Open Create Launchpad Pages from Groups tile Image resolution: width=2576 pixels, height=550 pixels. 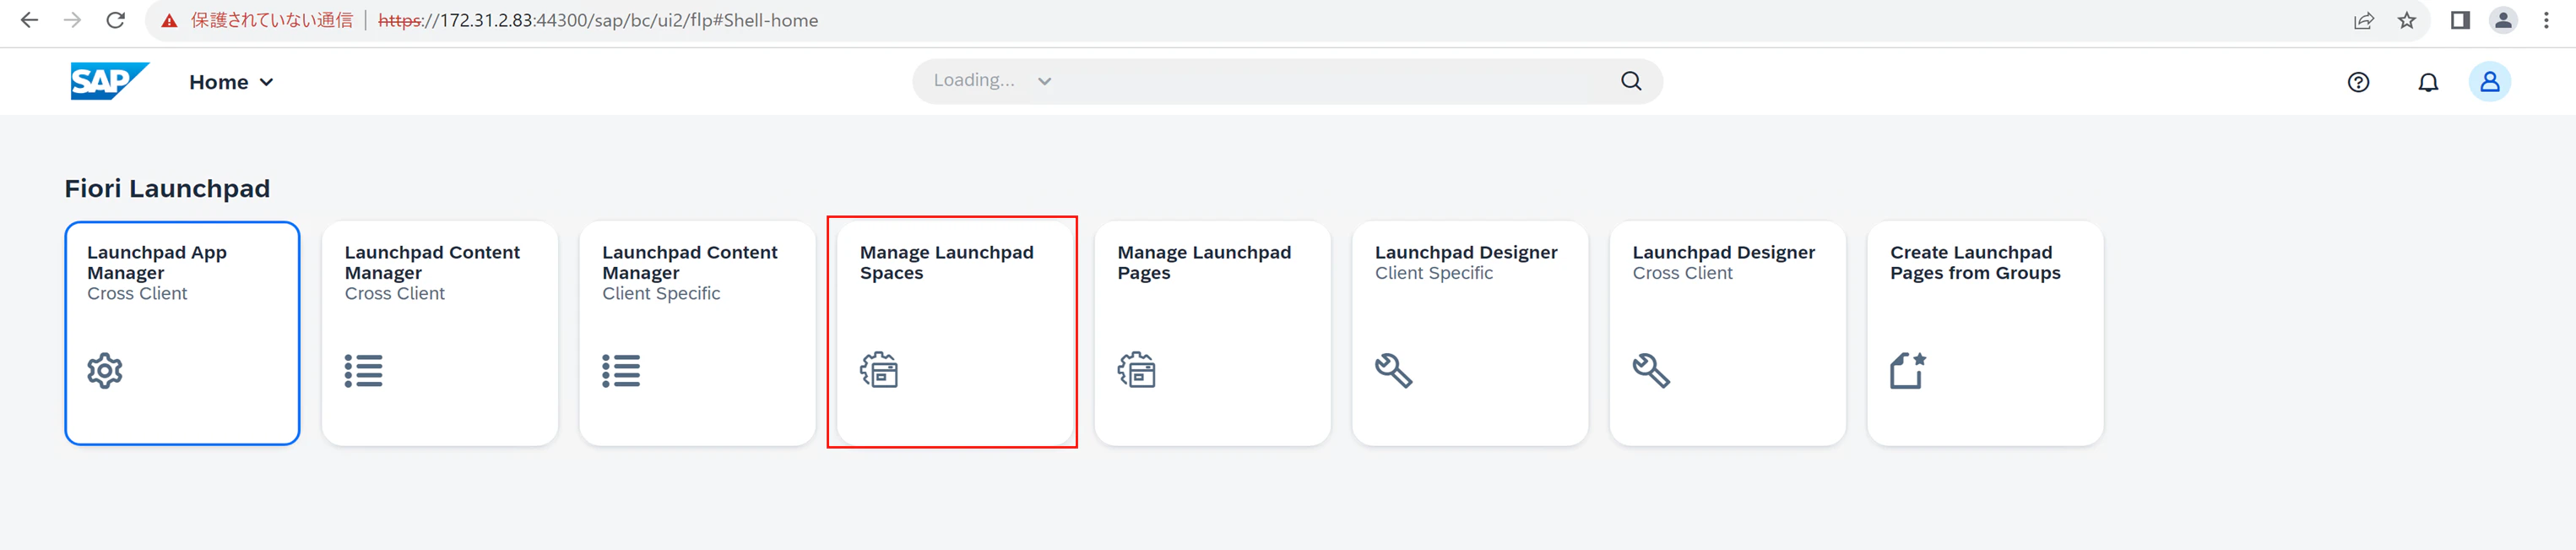coord(1985,333)
